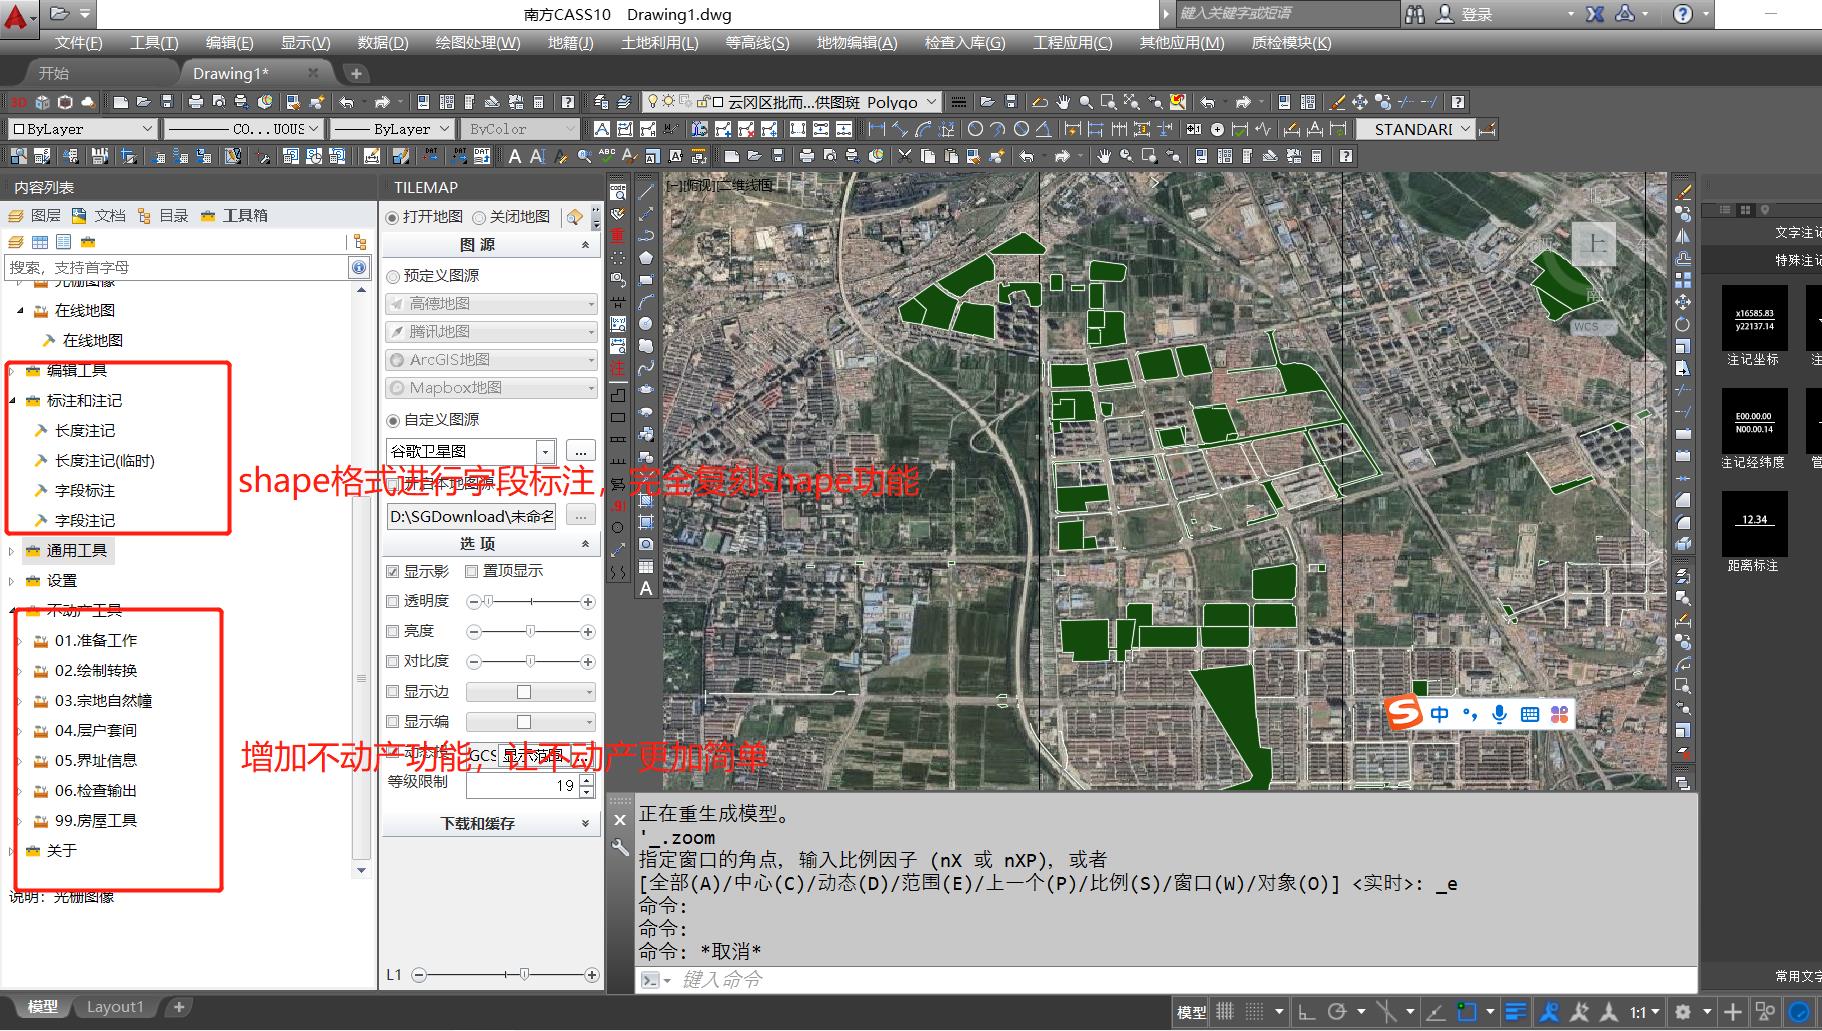Toggle polar tracking in status bar
The image size is (1822, 1031).
click(1338, 1011)
